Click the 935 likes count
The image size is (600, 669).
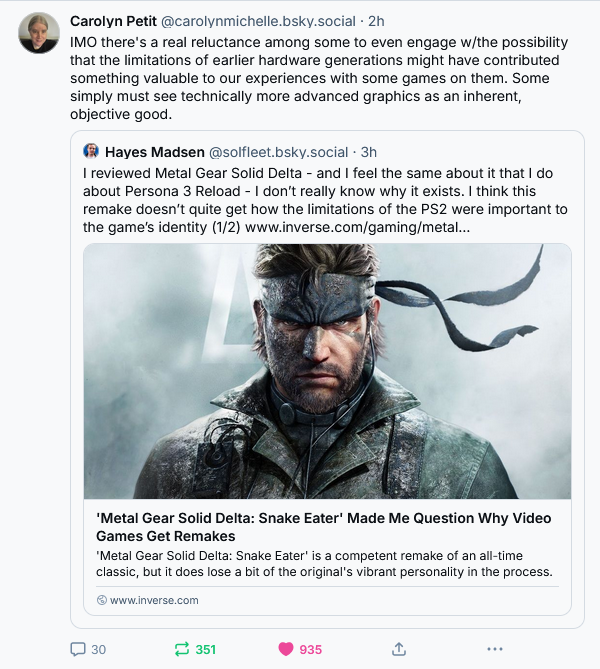coord(310,649)
